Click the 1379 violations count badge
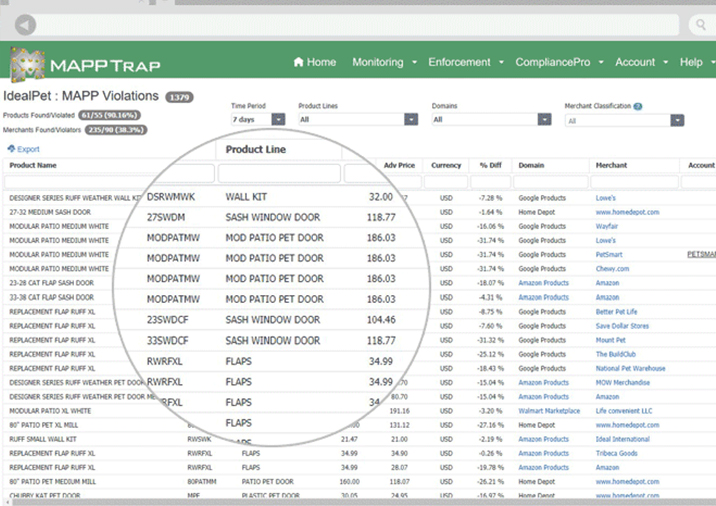Viewport: 716px width, 506px height. (179, 97)
